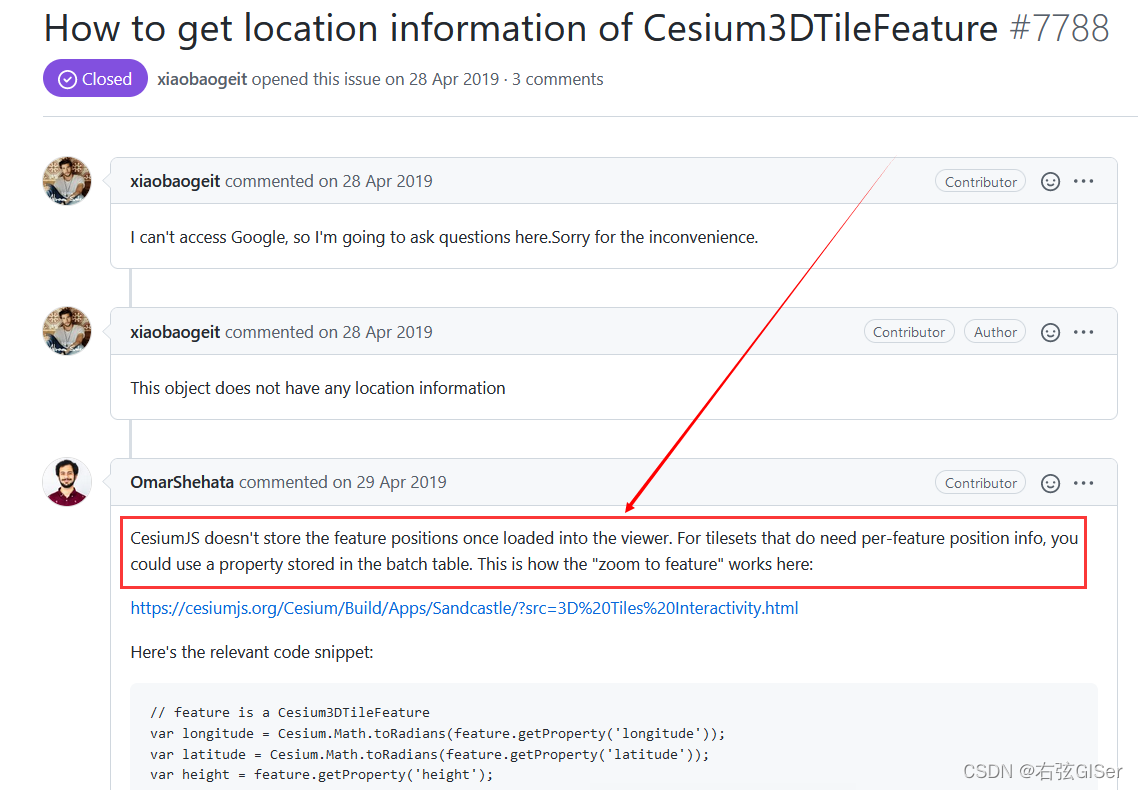Open three-dot options menu on first xiaobaogeit comment

tap(1084, 181)
